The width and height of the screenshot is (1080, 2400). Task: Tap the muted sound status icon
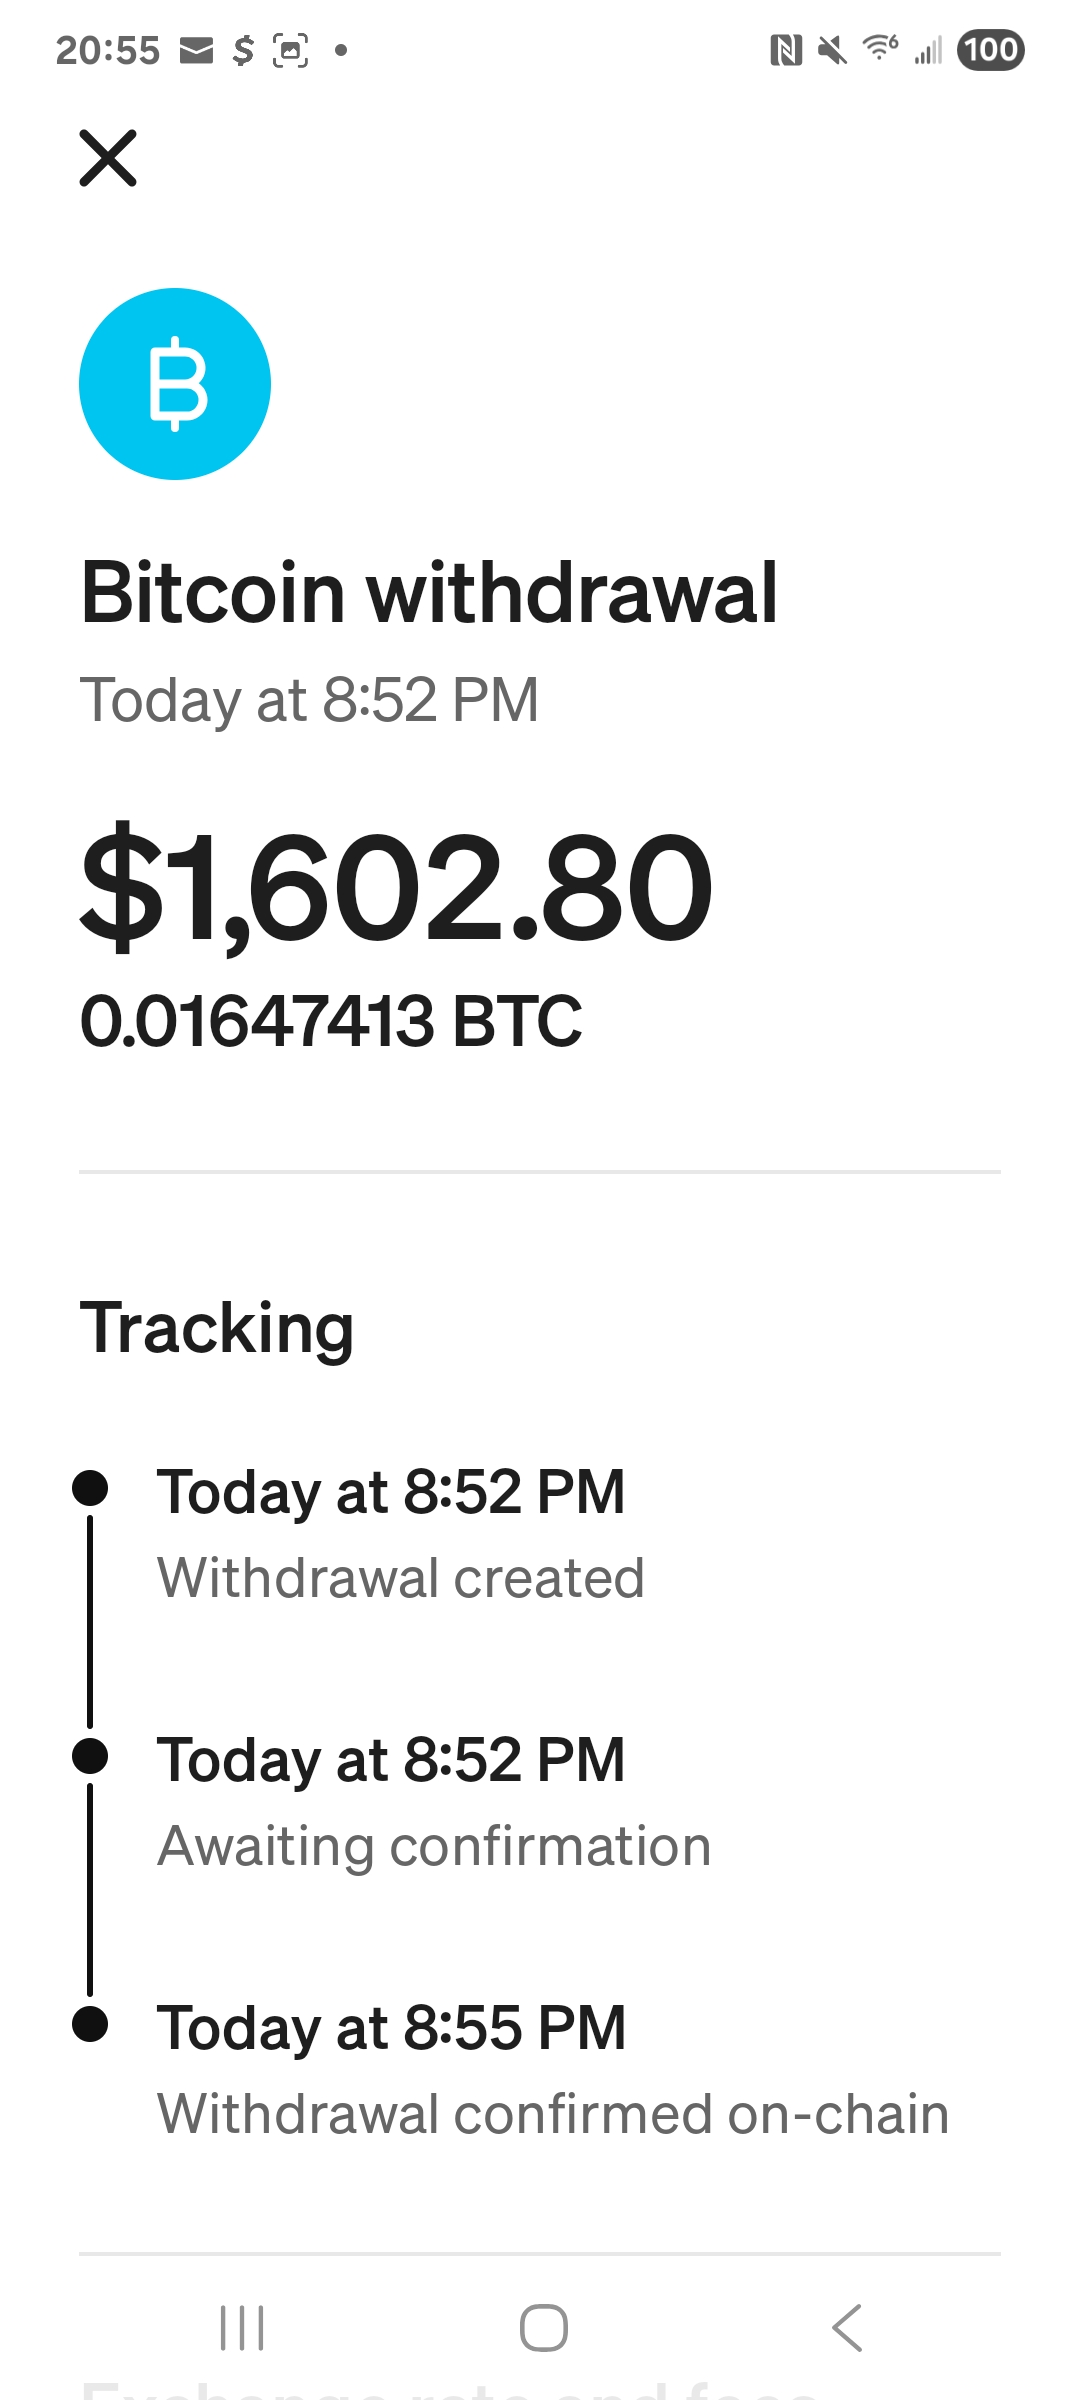[832, 50]
